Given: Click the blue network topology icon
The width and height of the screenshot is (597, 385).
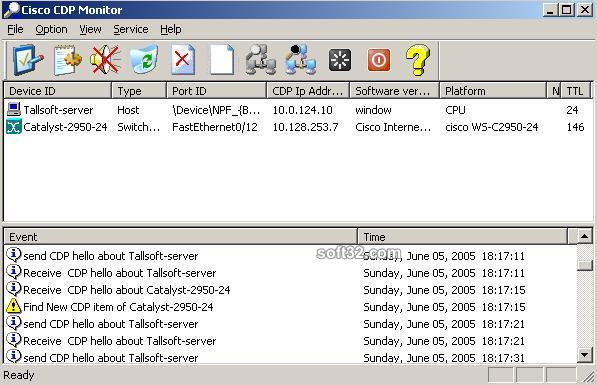Looking at the screenshot, I should [x=300, y=60].
